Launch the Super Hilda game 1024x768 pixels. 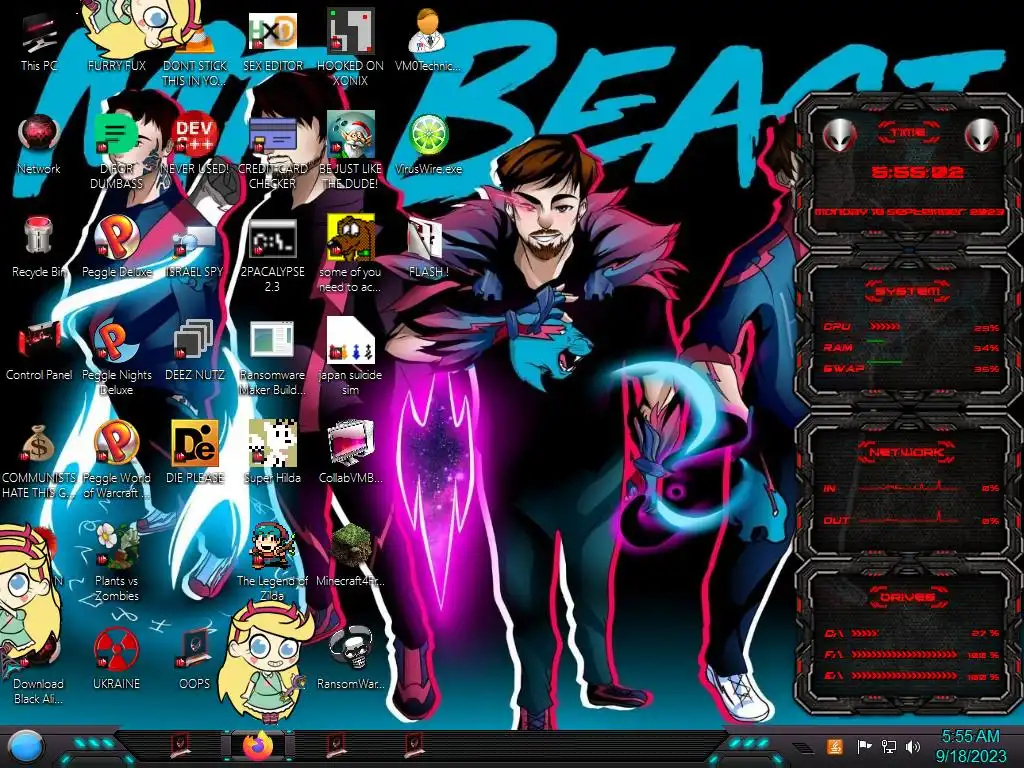pos(272,445)
